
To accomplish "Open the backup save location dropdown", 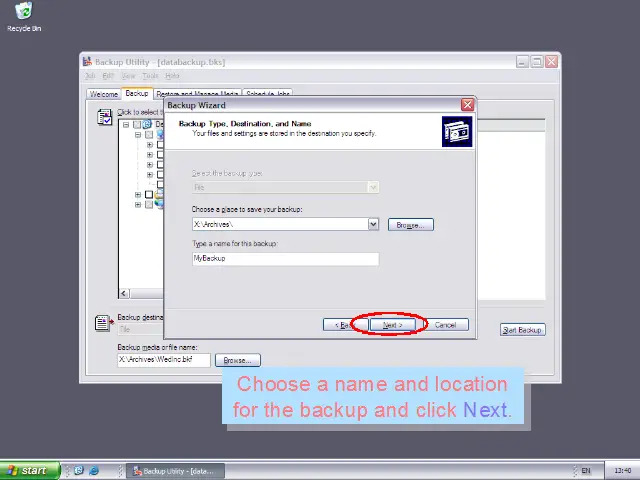I will (x=374, y=225).
